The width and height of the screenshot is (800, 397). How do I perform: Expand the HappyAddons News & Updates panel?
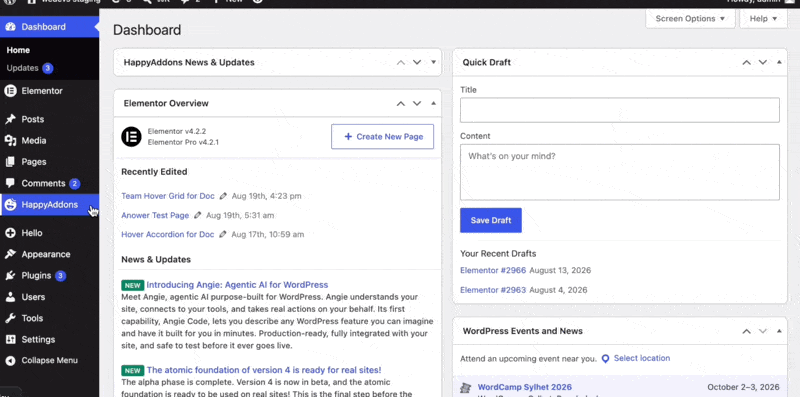click(433, 62)
